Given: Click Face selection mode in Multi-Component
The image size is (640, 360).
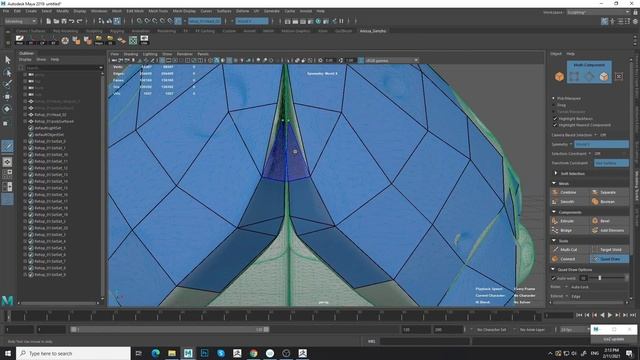Looking at the screenshot, I should [604, 76].
